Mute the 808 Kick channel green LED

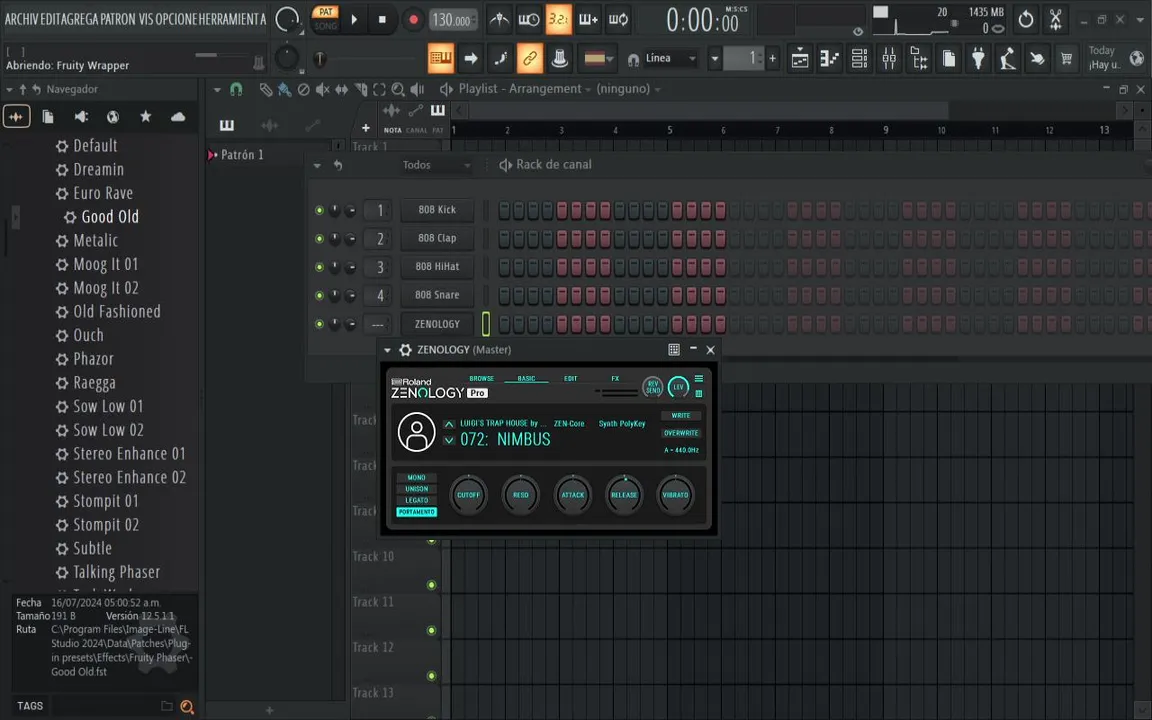point(319,210)
